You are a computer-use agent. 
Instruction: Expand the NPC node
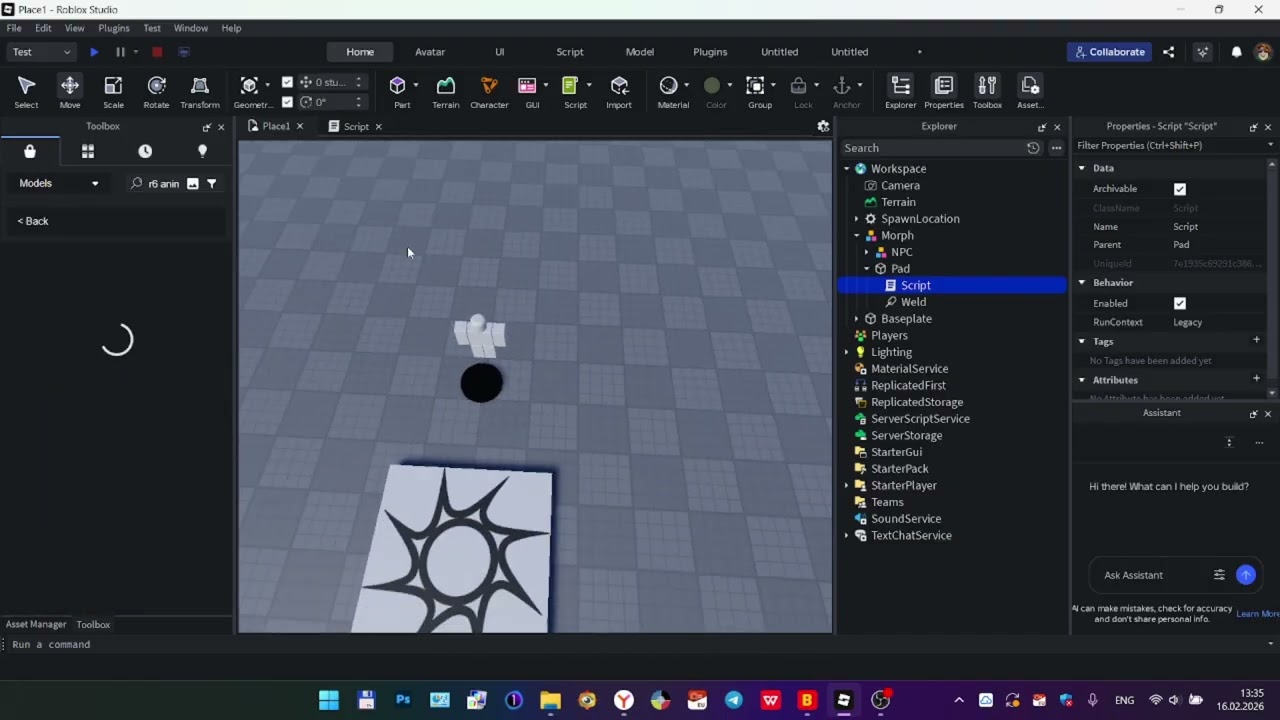click(867, 253)
